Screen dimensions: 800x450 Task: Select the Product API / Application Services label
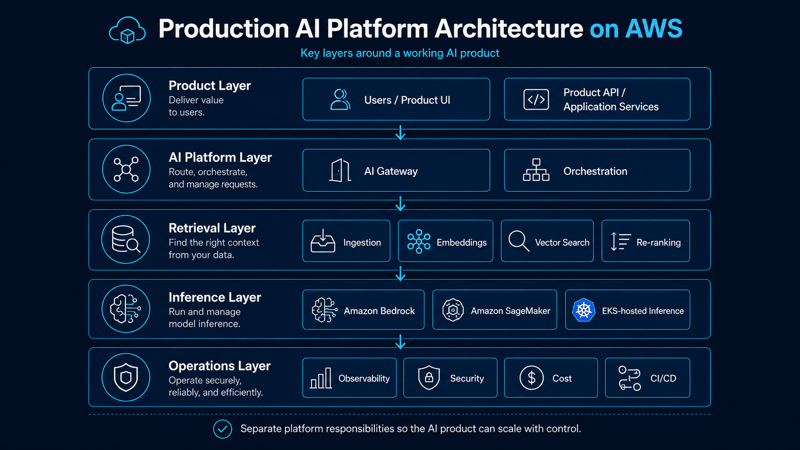pos(611,99)
